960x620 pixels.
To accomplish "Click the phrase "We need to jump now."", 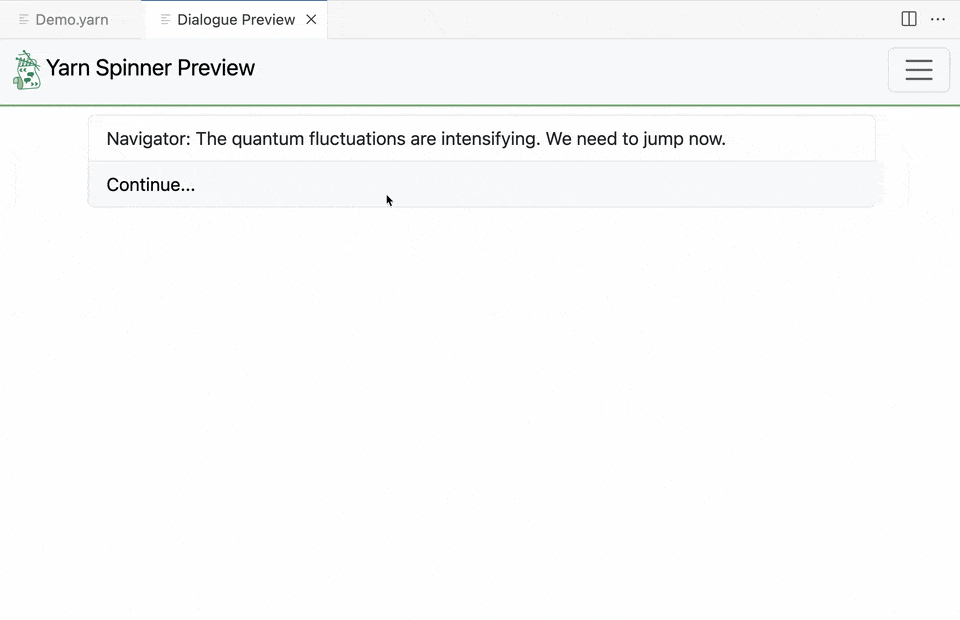I will point(636,139).
